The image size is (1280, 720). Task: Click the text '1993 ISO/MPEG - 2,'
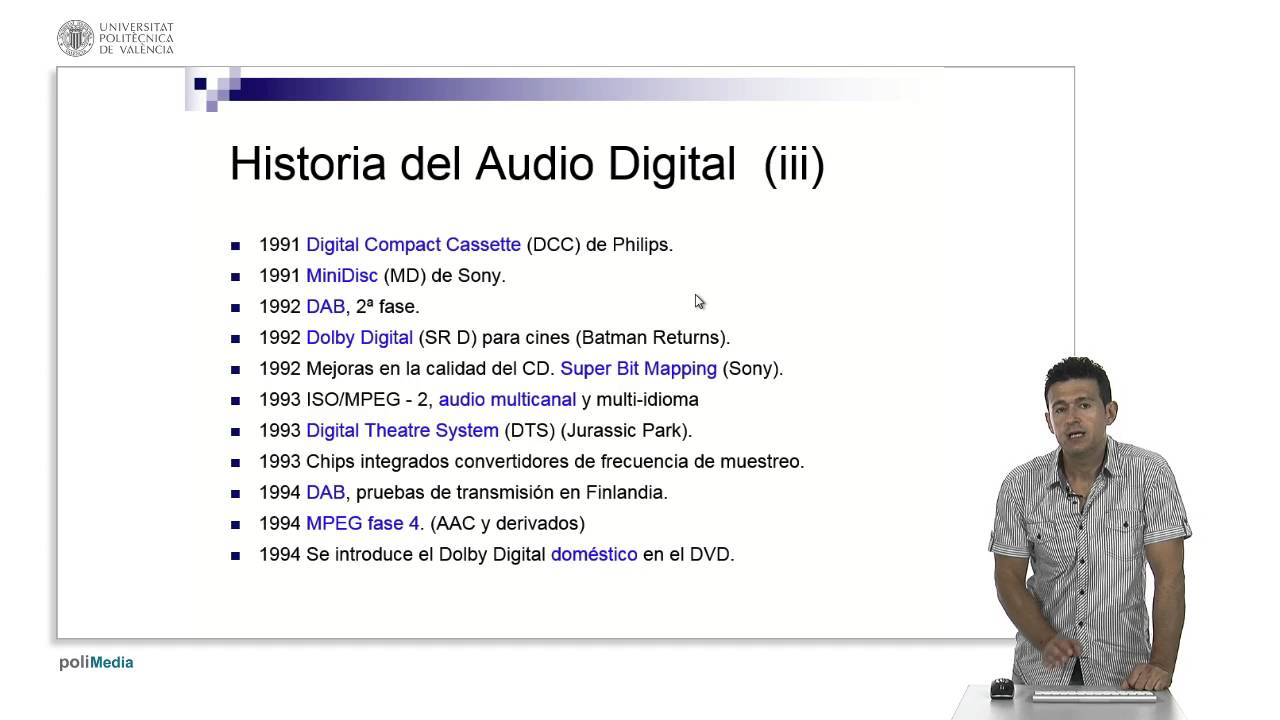(x=346, y=400)
